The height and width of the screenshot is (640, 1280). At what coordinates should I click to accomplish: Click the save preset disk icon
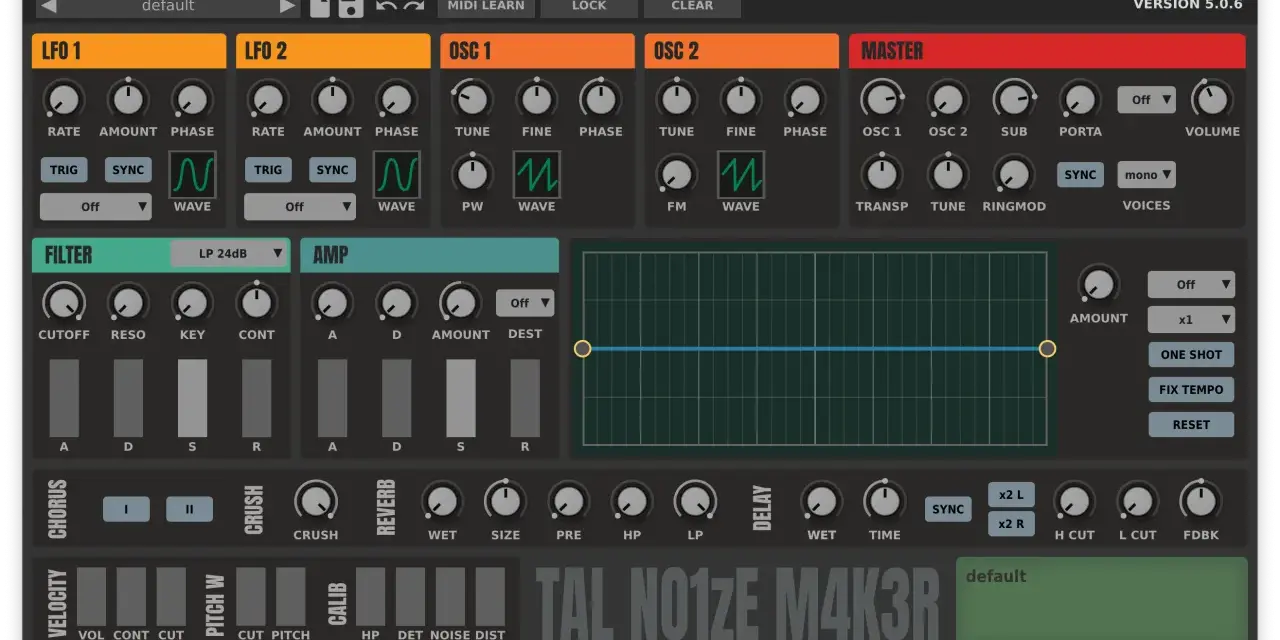tap(350, 7)
